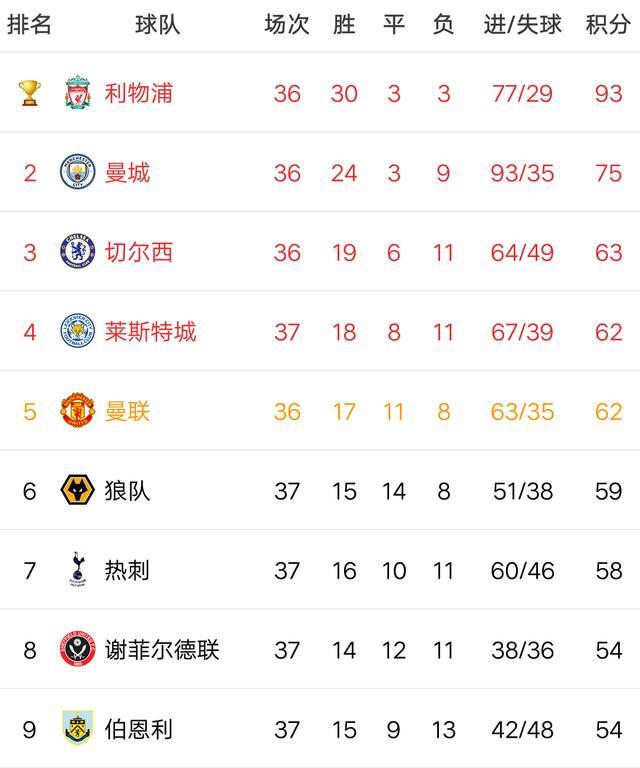The image size is (640, 768).
Task: Click the gold trophy icon for first place
Action: pos(29,93)
